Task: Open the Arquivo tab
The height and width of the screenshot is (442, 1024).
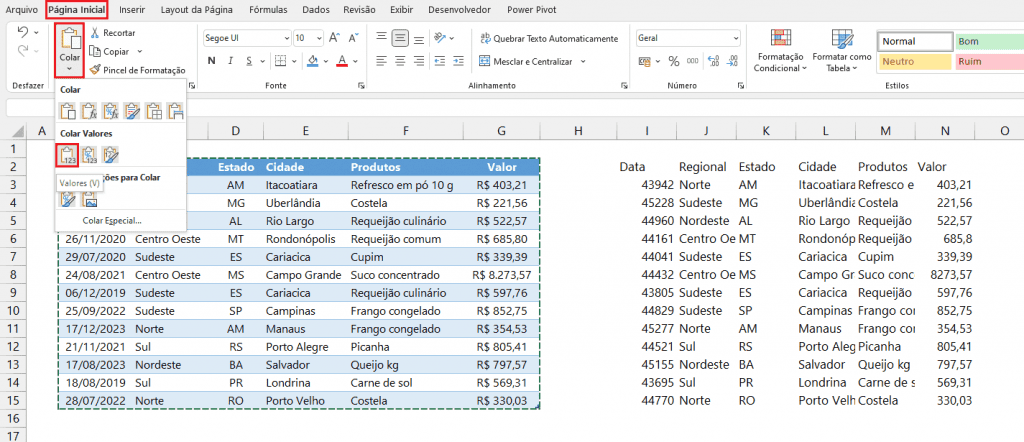Action: coord(21,10)
